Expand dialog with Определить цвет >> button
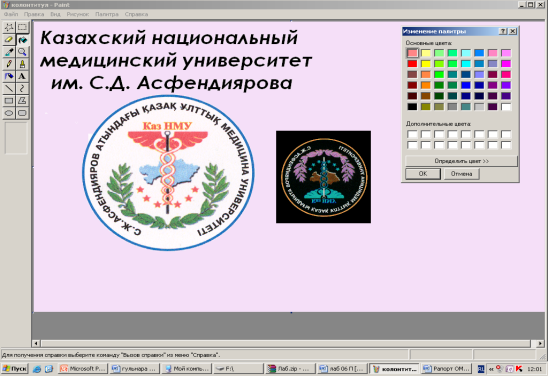The height and width of the screenshot is (376, 548). (x=461, y=161)
